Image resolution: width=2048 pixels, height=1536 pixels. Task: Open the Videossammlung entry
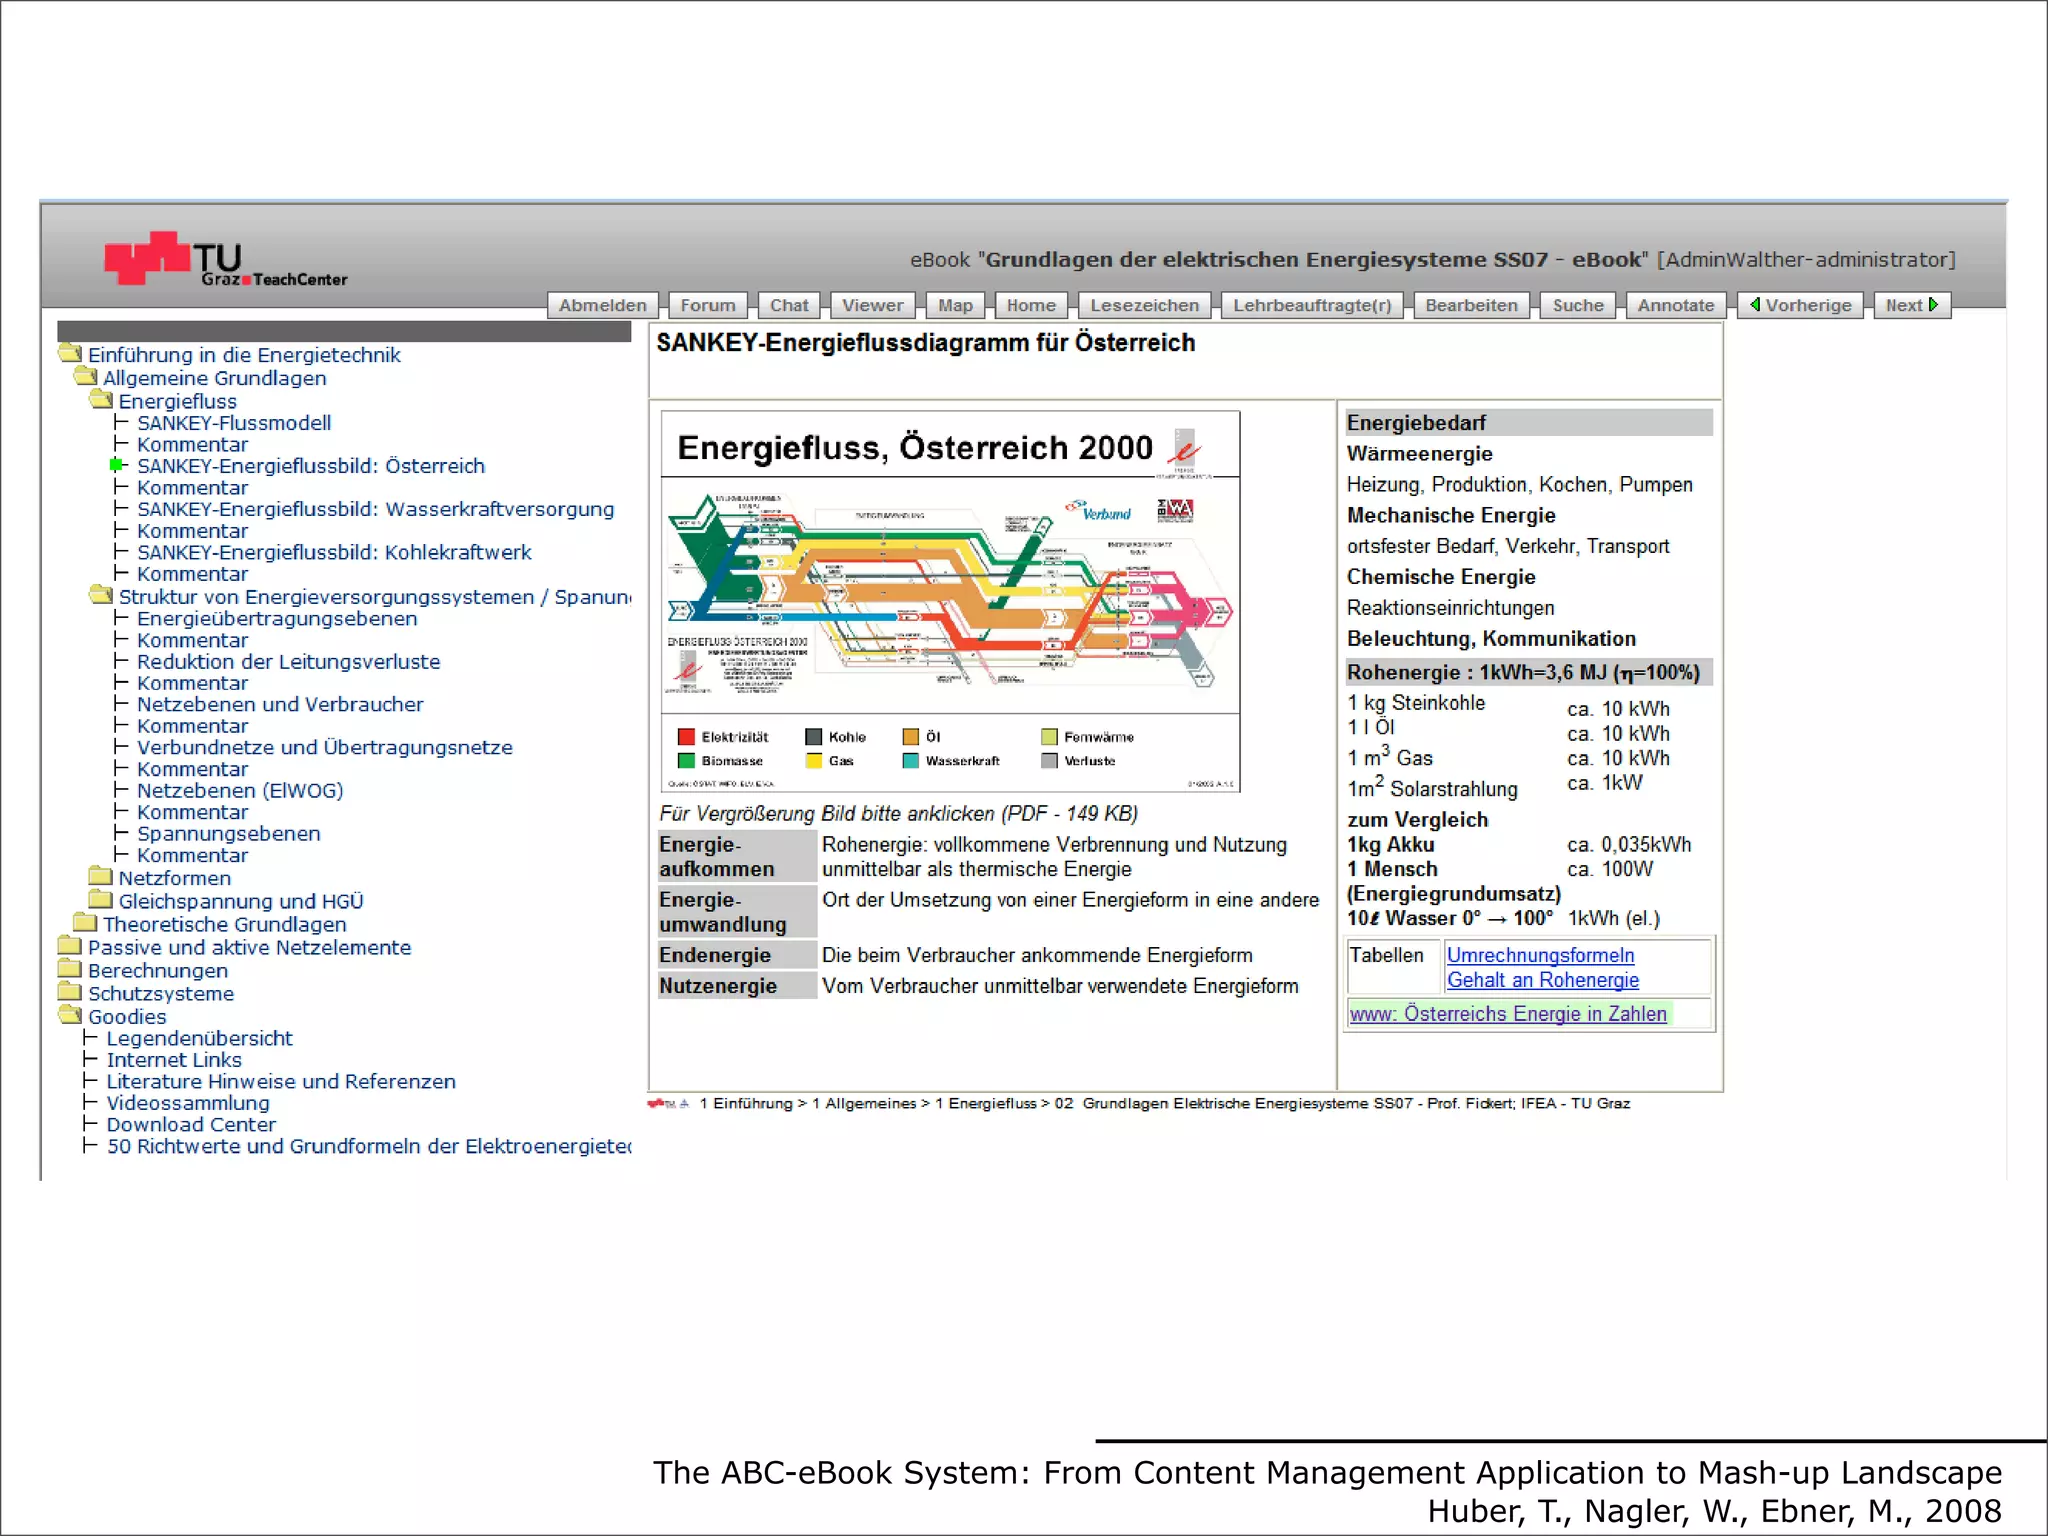188,1103
